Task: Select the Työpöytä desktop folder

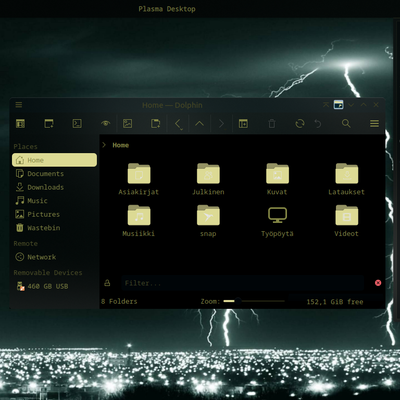Action: [277, 221]
